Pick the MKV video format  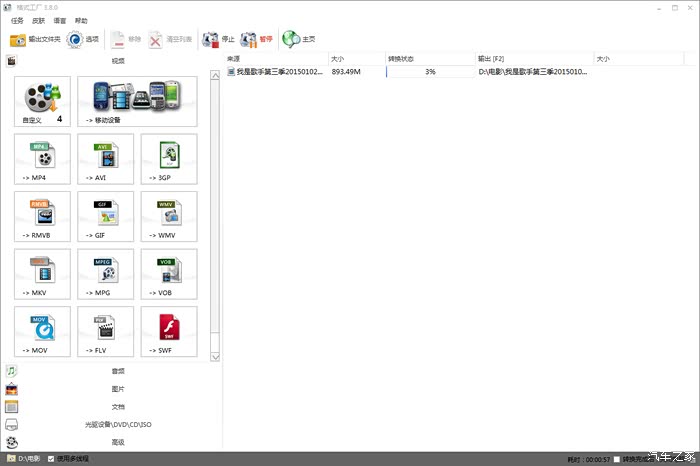tap(42, 273)
